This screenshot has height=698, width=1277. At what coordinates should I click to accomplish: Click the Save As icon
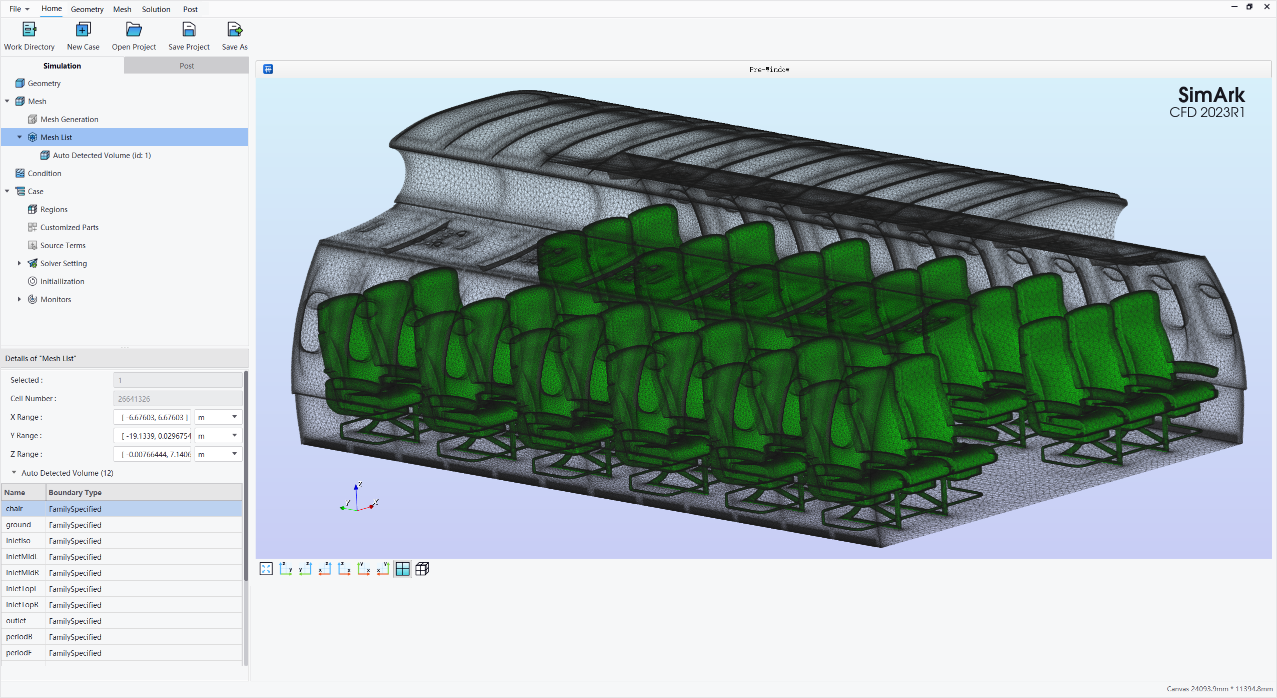pyautogui.click(x=235, y=29)
